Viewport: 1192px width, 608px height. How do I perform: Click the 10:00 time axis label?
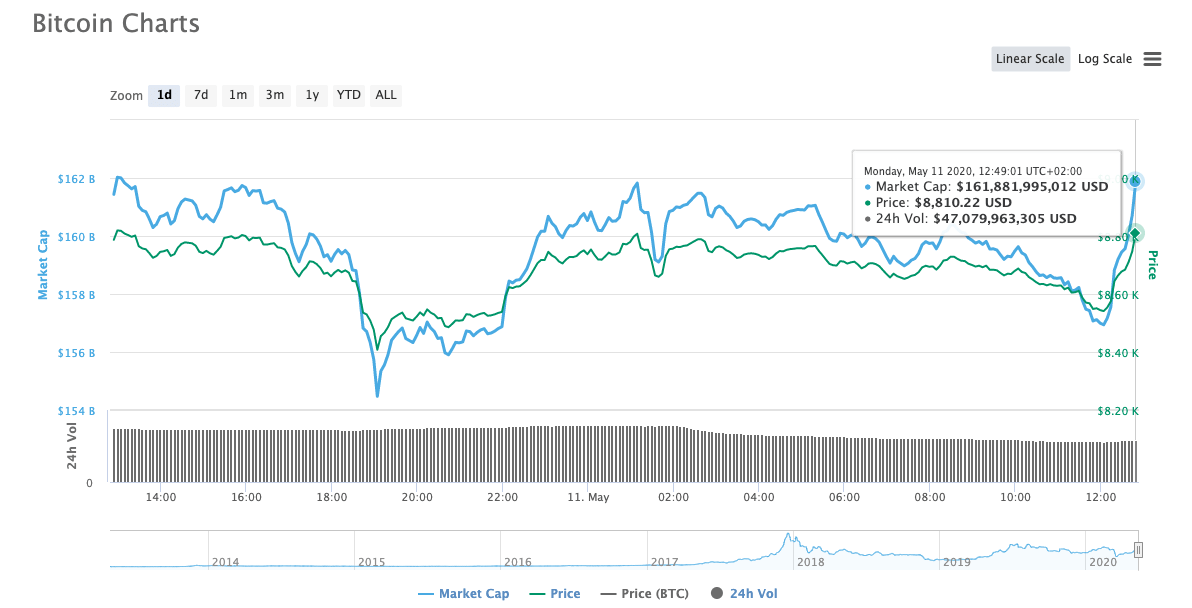1016,497
